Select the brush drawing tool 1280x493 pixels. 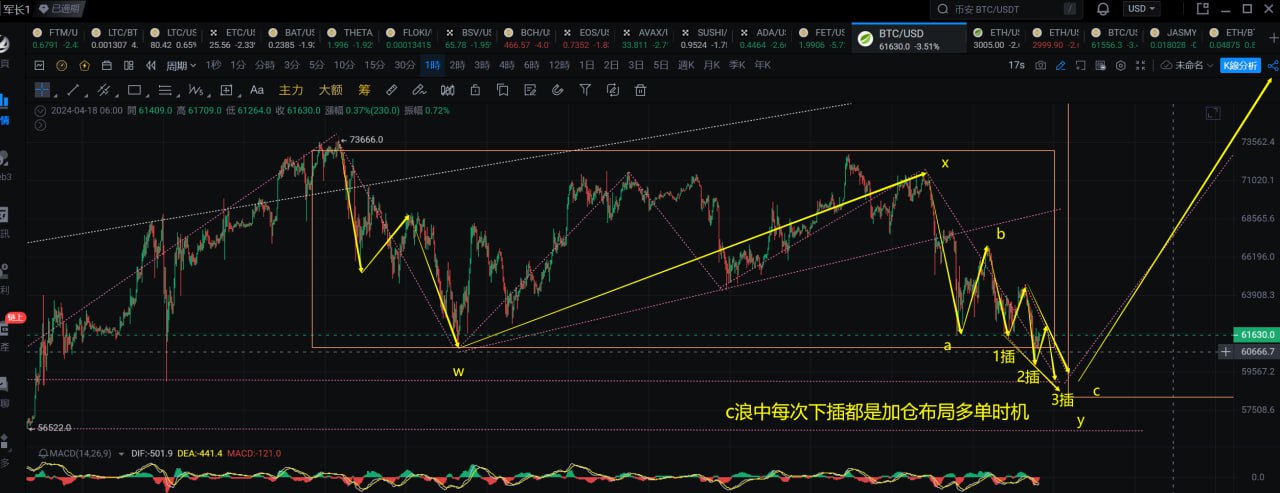(420, 89)
